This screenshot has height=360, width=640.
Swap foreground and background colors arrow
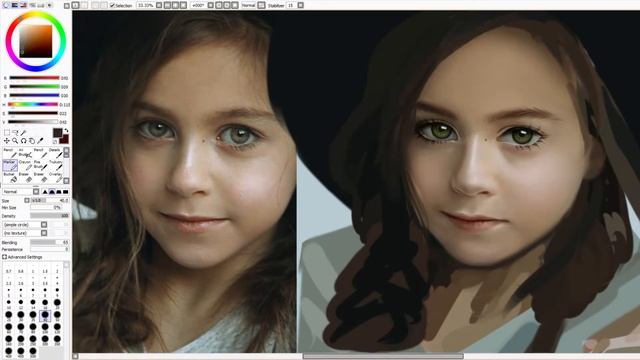tap(67, 130)
